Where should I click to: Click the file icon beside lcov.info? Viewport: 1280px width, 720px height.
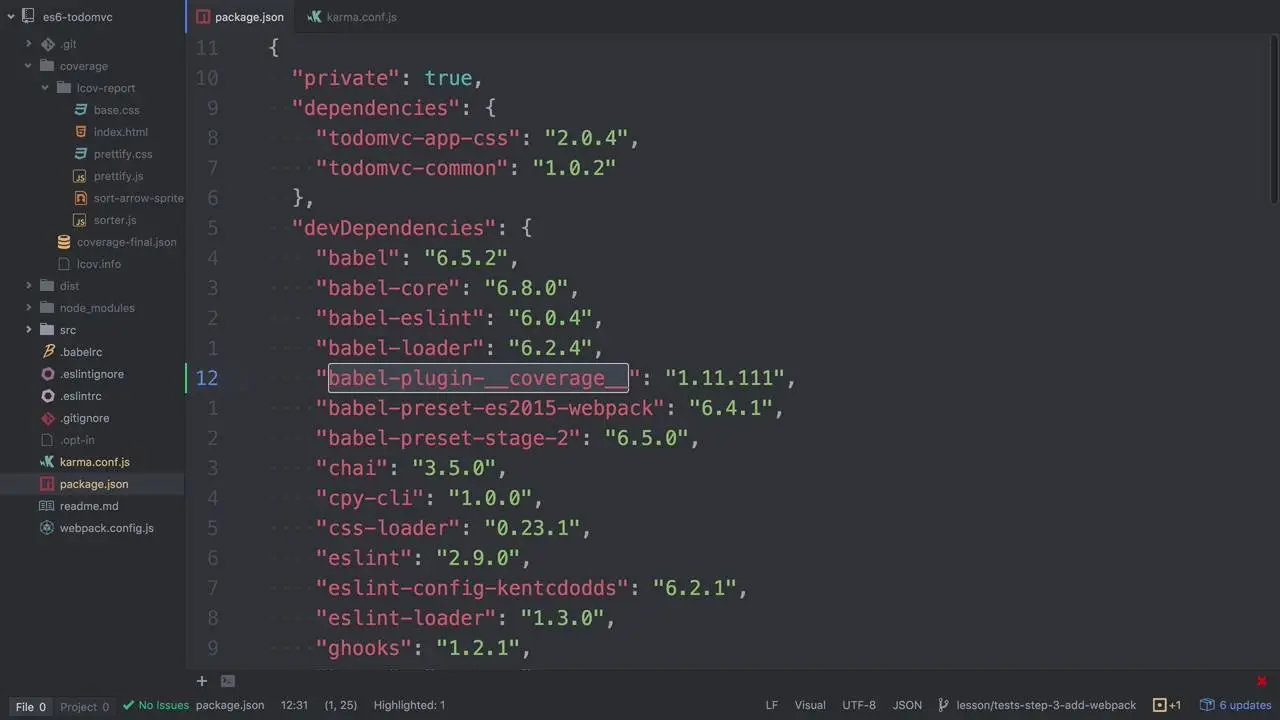pyautogui.click(x=65, y=264)
